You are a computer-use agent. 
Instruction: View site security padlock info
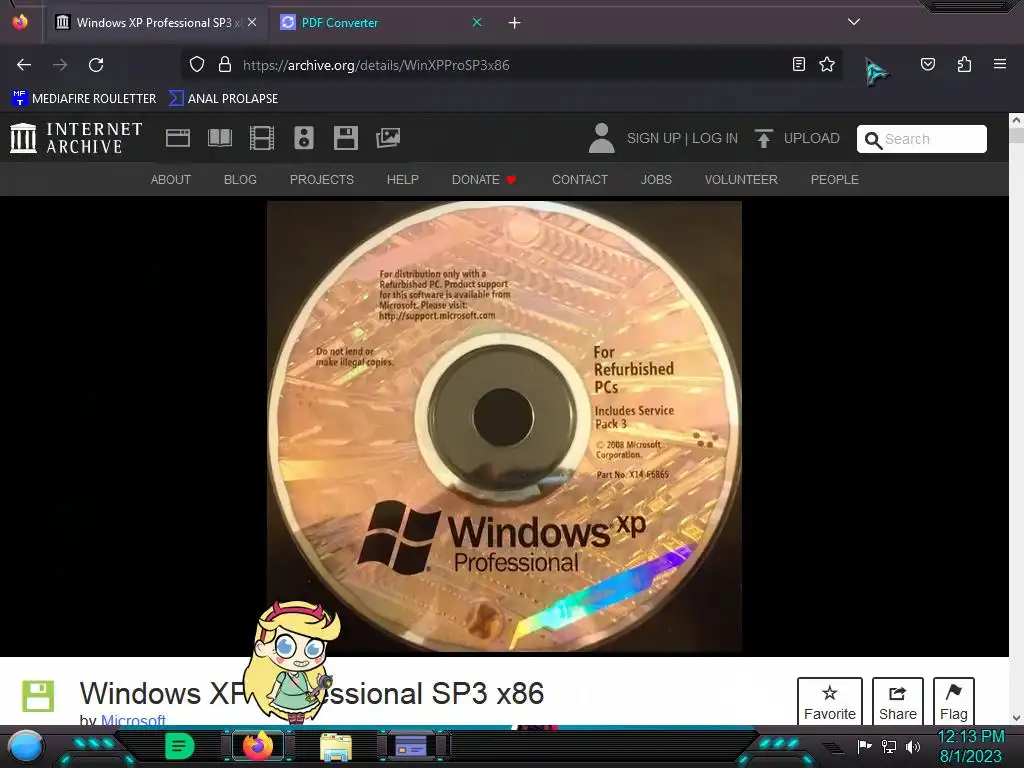point(225,65)
